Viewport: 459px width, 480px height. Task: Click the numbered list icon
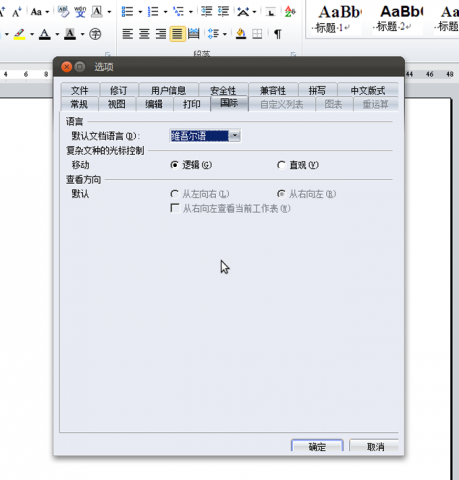pos(153,12)
